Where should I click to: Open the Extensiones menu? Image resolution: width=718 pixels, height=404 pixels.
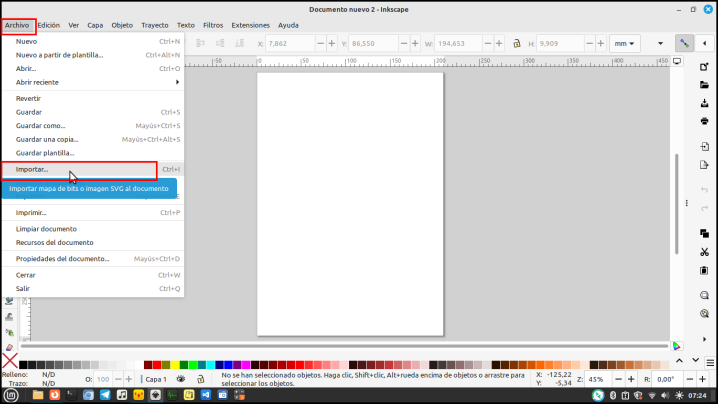(250, 25)
